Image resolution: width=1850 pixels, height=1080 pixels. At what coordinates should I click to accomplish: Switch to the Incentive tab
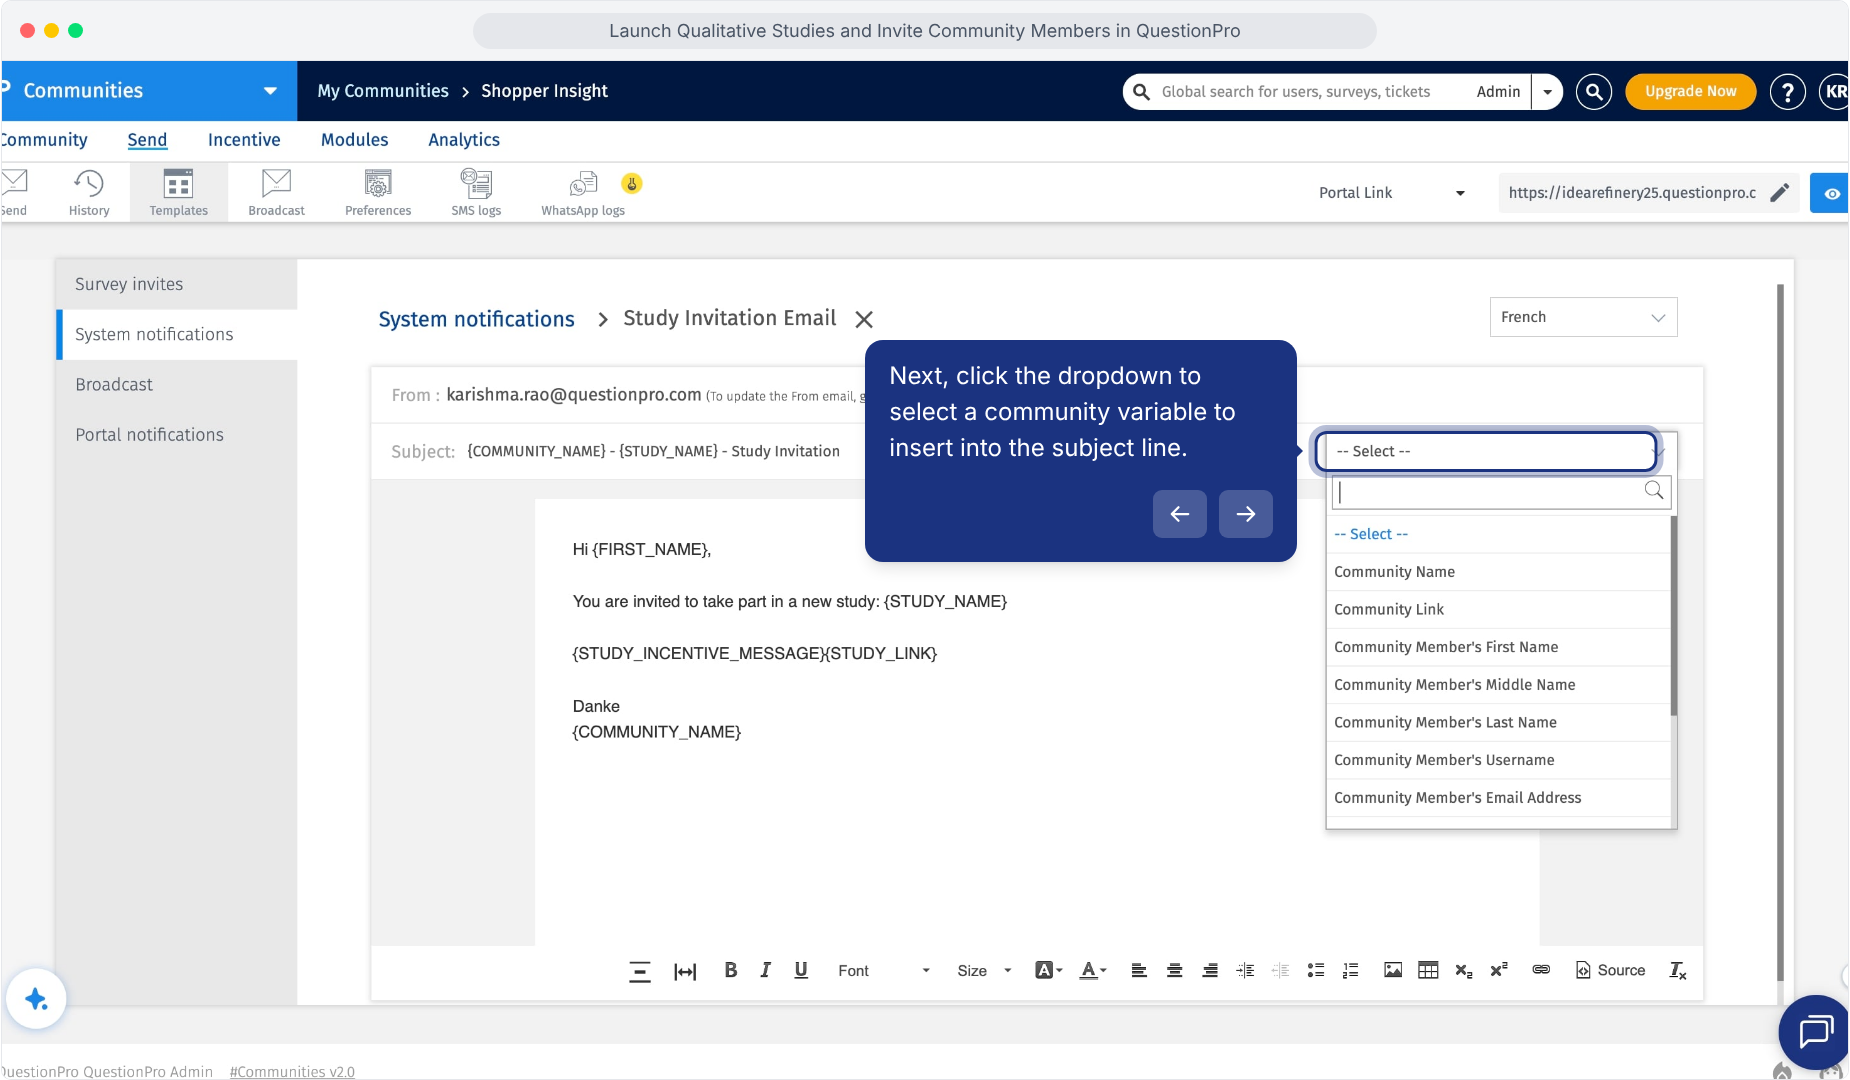(x=244, y=140)
